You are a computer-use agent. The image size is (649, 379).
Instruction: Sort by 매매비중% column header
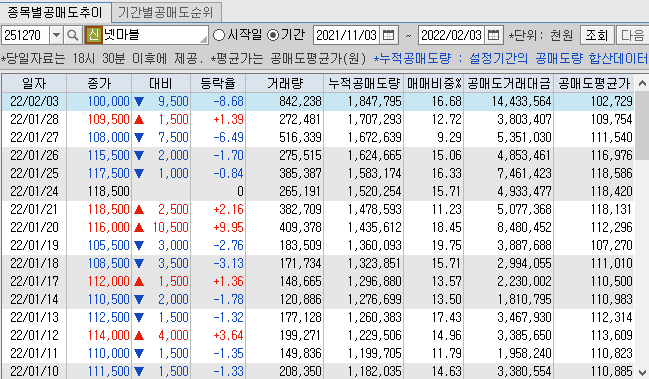(434, 84)
